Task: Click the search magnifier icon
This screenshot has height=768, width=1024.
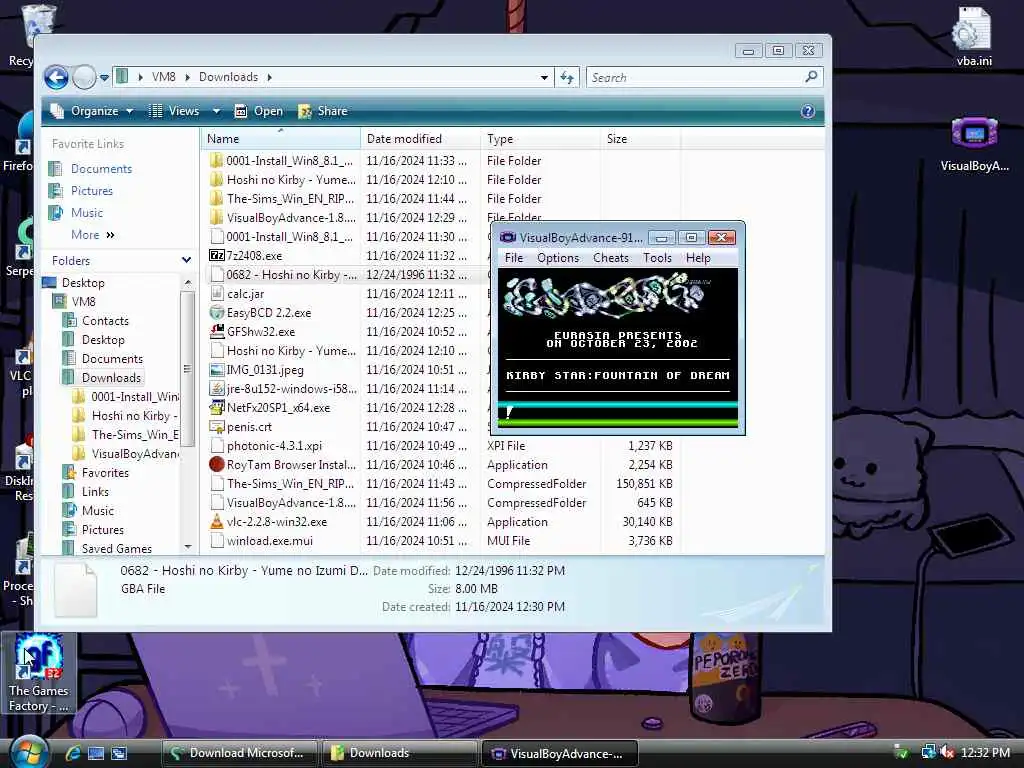Action: pos(811,77)
